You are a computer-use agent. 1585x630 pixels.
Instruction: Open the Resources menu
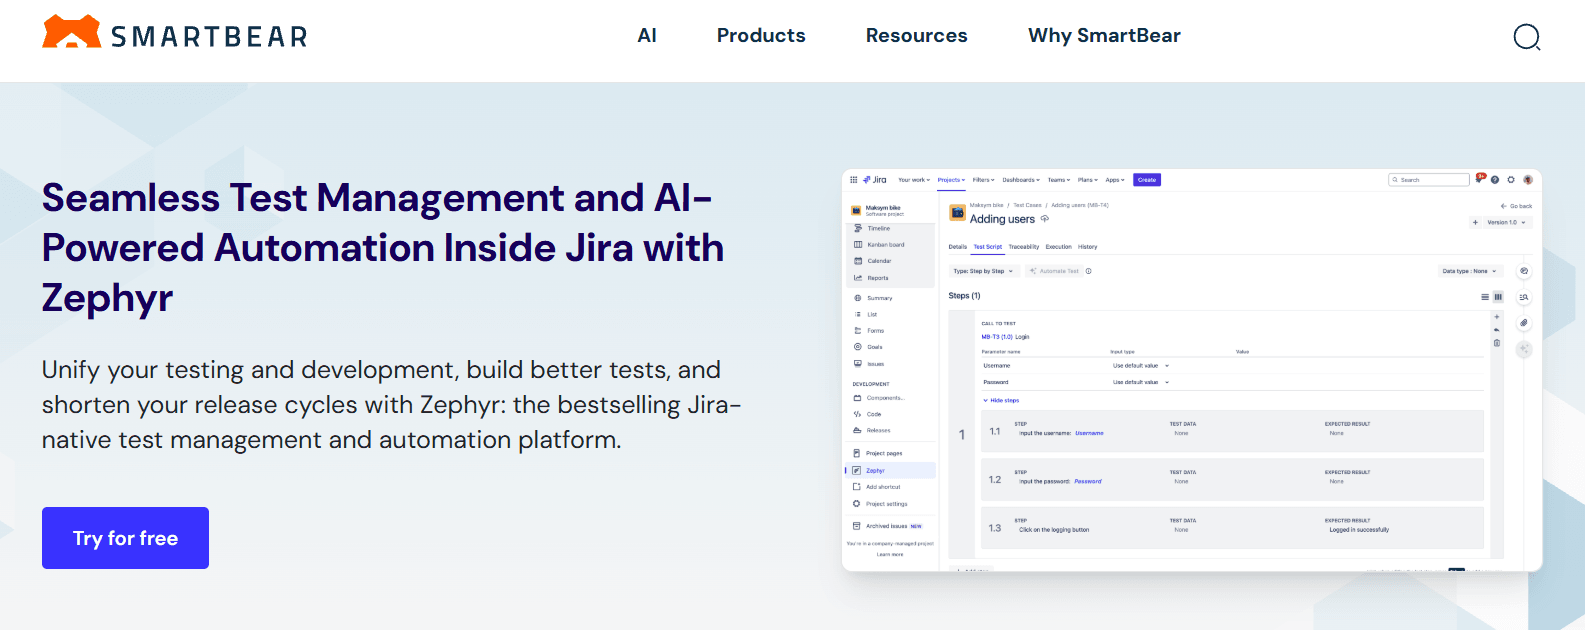point(917,36)
